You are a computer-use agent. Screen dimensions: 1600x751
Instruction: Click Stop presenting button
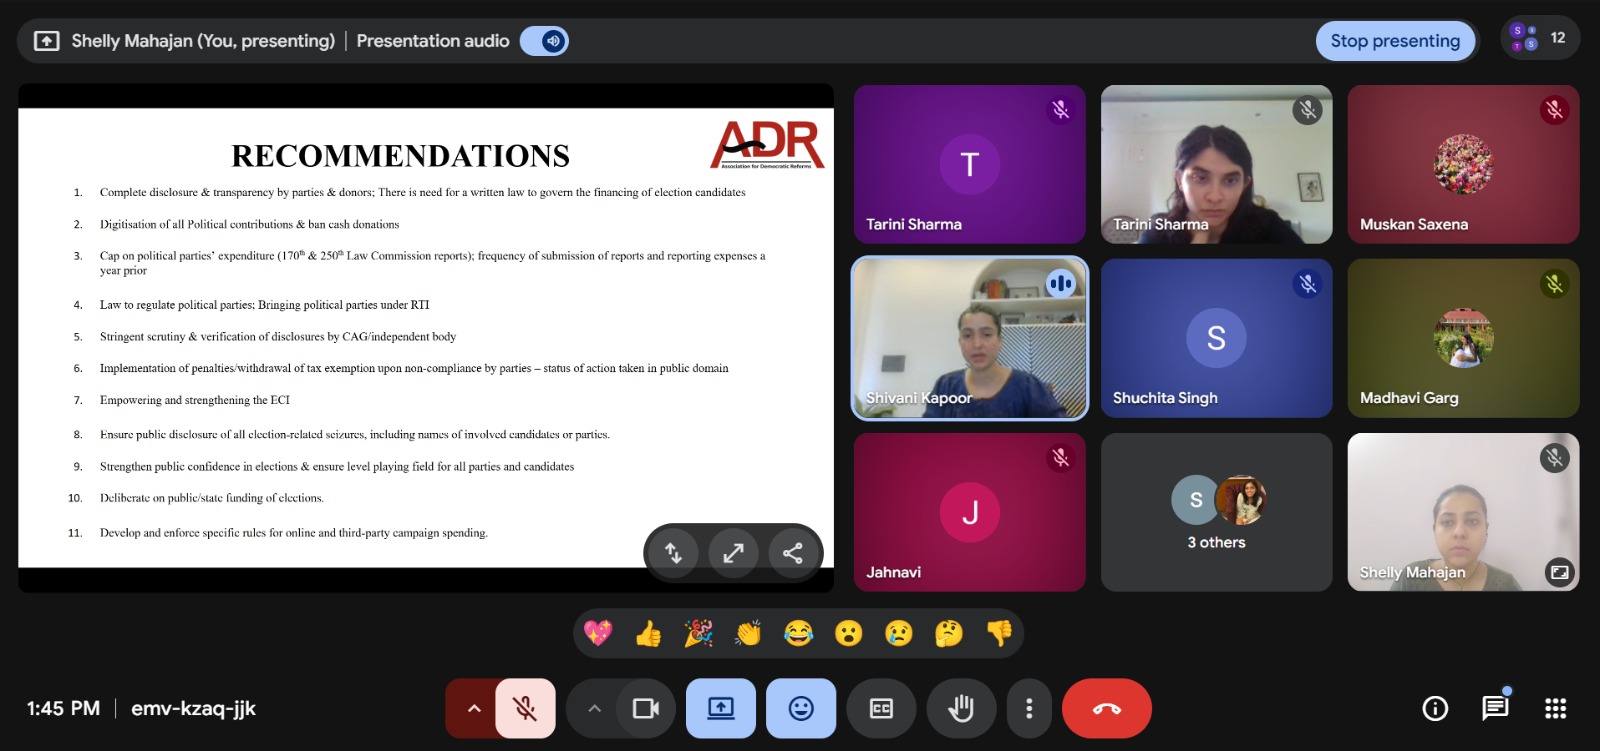coord(1394,41)
